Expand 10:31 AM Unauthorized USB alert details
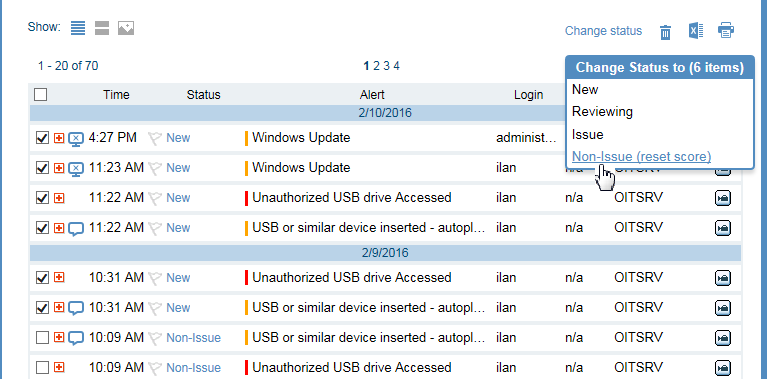The height and width of the screenshot is (379, 767). click(x=59, y=278)
